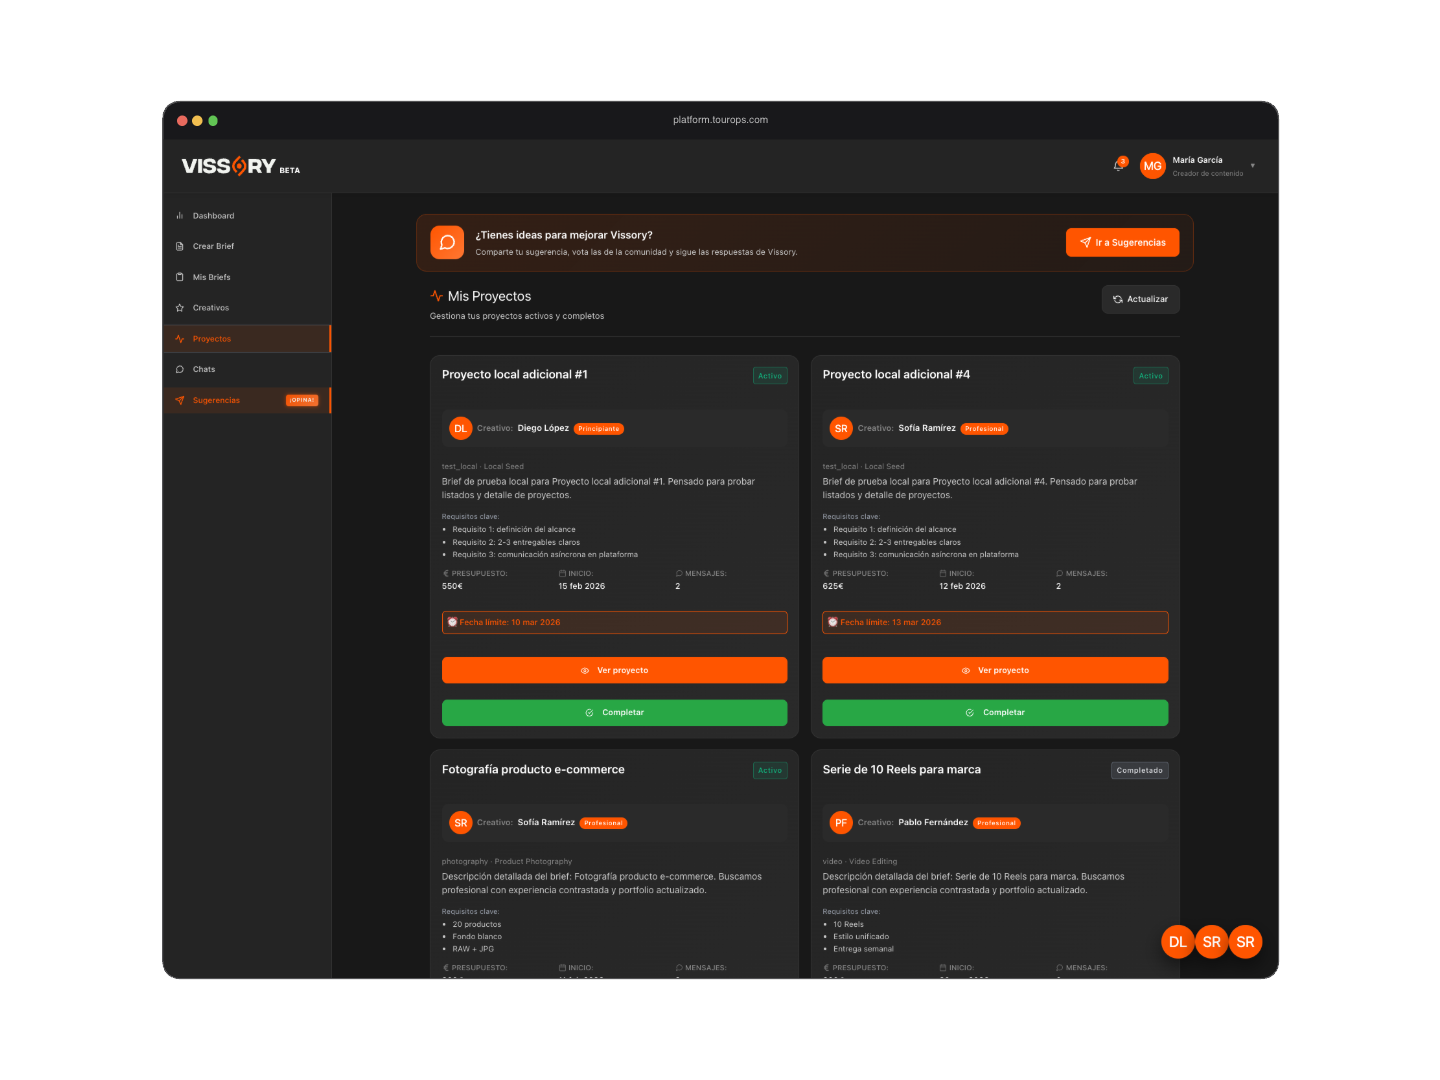1440x1080 pixels.
Task: Select Chats from the sidebar
Action: tap(204, 369)
